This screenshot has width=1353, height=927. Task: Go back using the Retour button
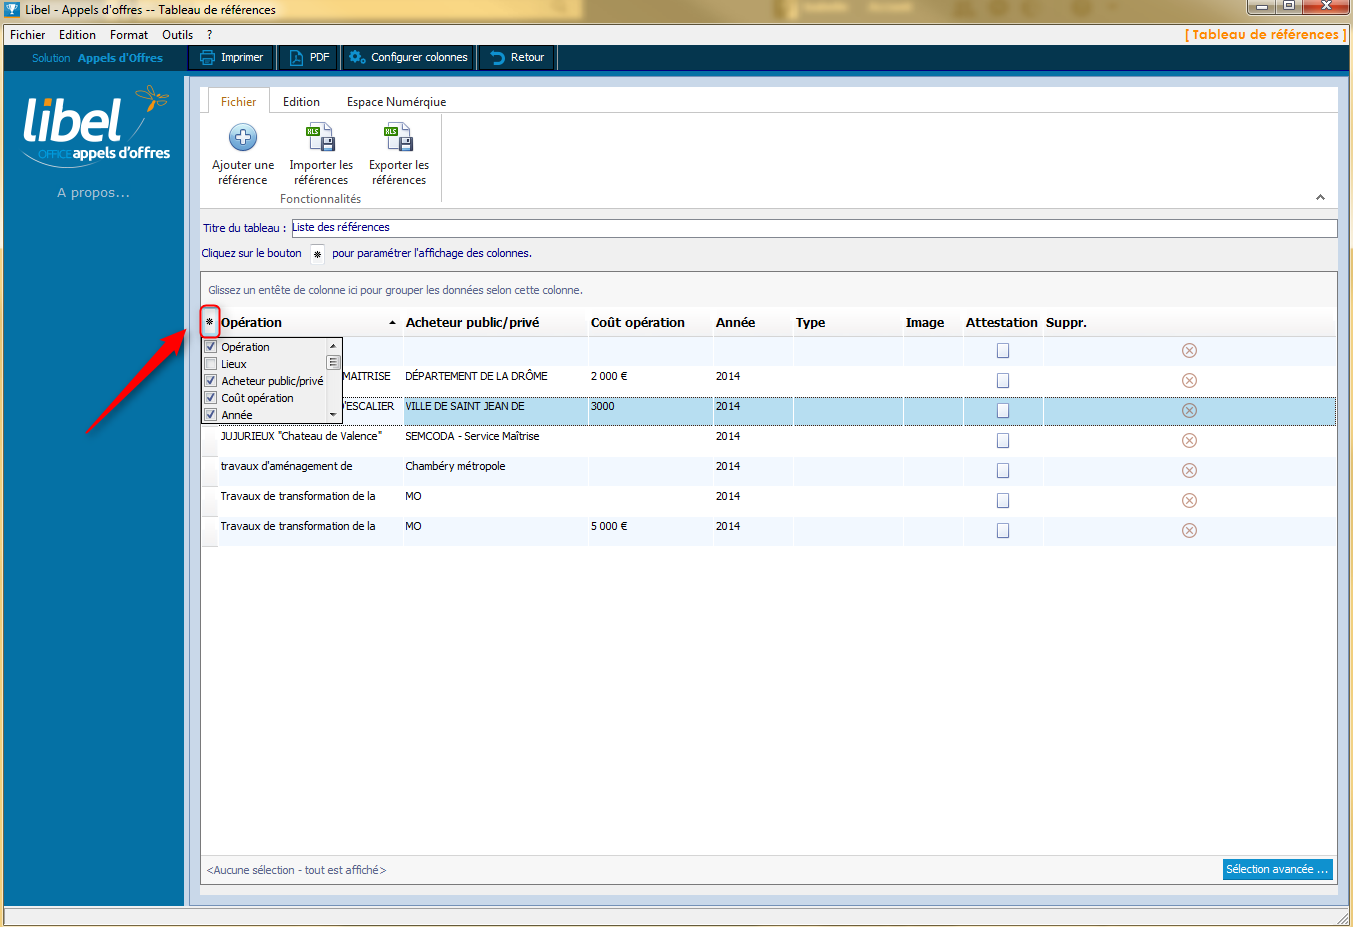[517, 58]
